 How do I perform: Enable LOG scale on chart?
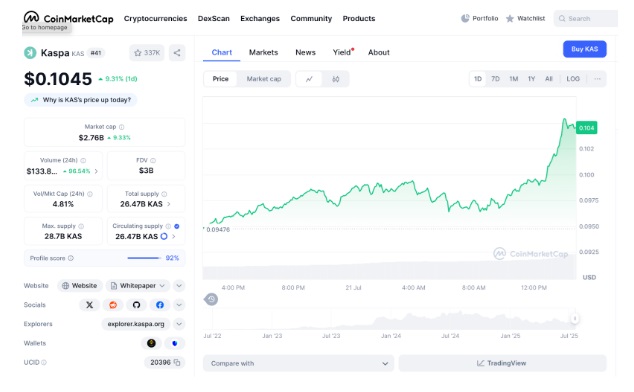pyautogui.click(x=573, y=79)
